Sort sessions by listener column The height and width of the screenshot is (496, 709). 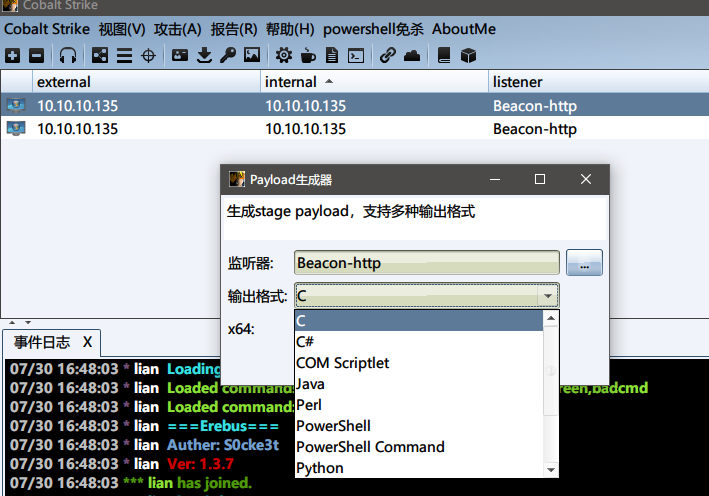pyautogui.click(x=599, y=82)
